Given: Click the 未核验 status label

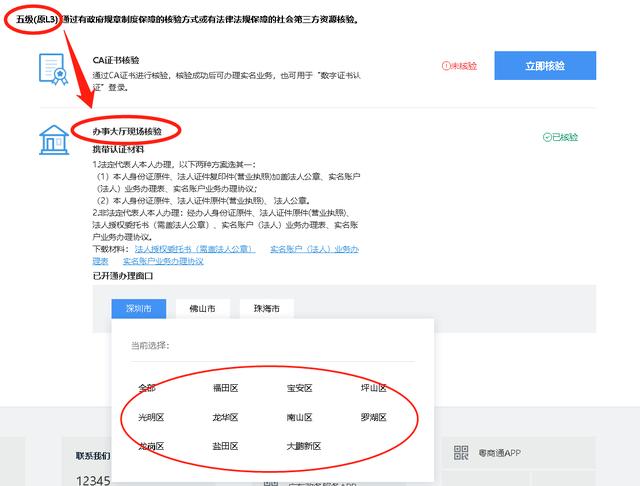Looking at the screenshot, I should coord(459,66).
